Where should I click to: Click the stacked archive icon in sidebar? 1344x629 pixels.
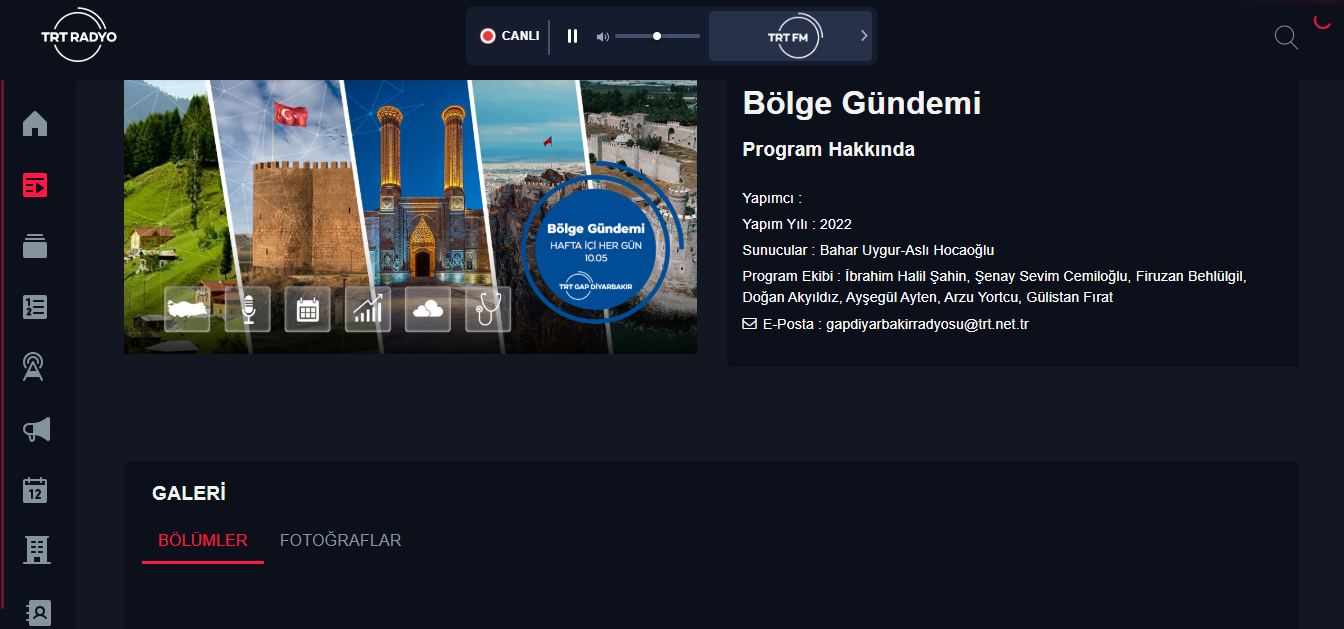tap(36, 246)
